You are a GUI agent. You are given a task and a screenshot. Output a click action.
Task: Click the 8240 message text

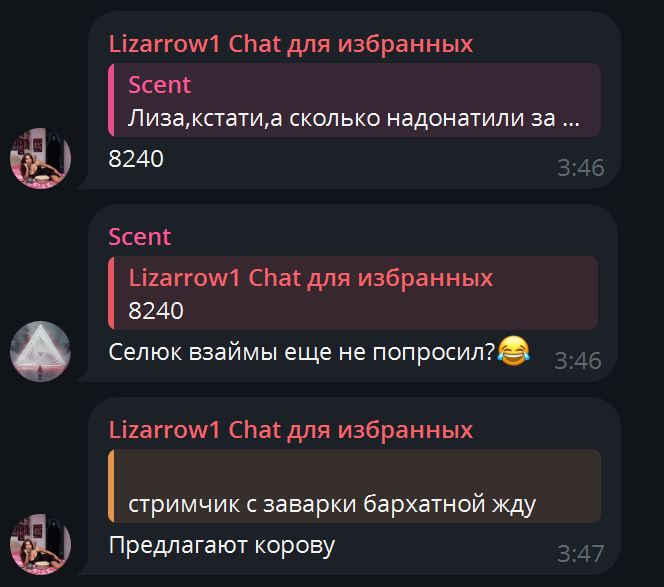pos(136,159)
